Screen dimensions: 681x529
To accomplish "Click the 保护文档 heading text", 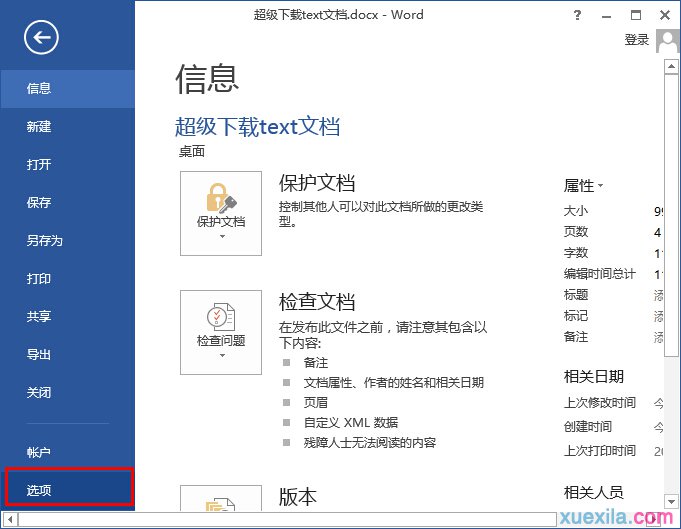I will click(317, 183).
